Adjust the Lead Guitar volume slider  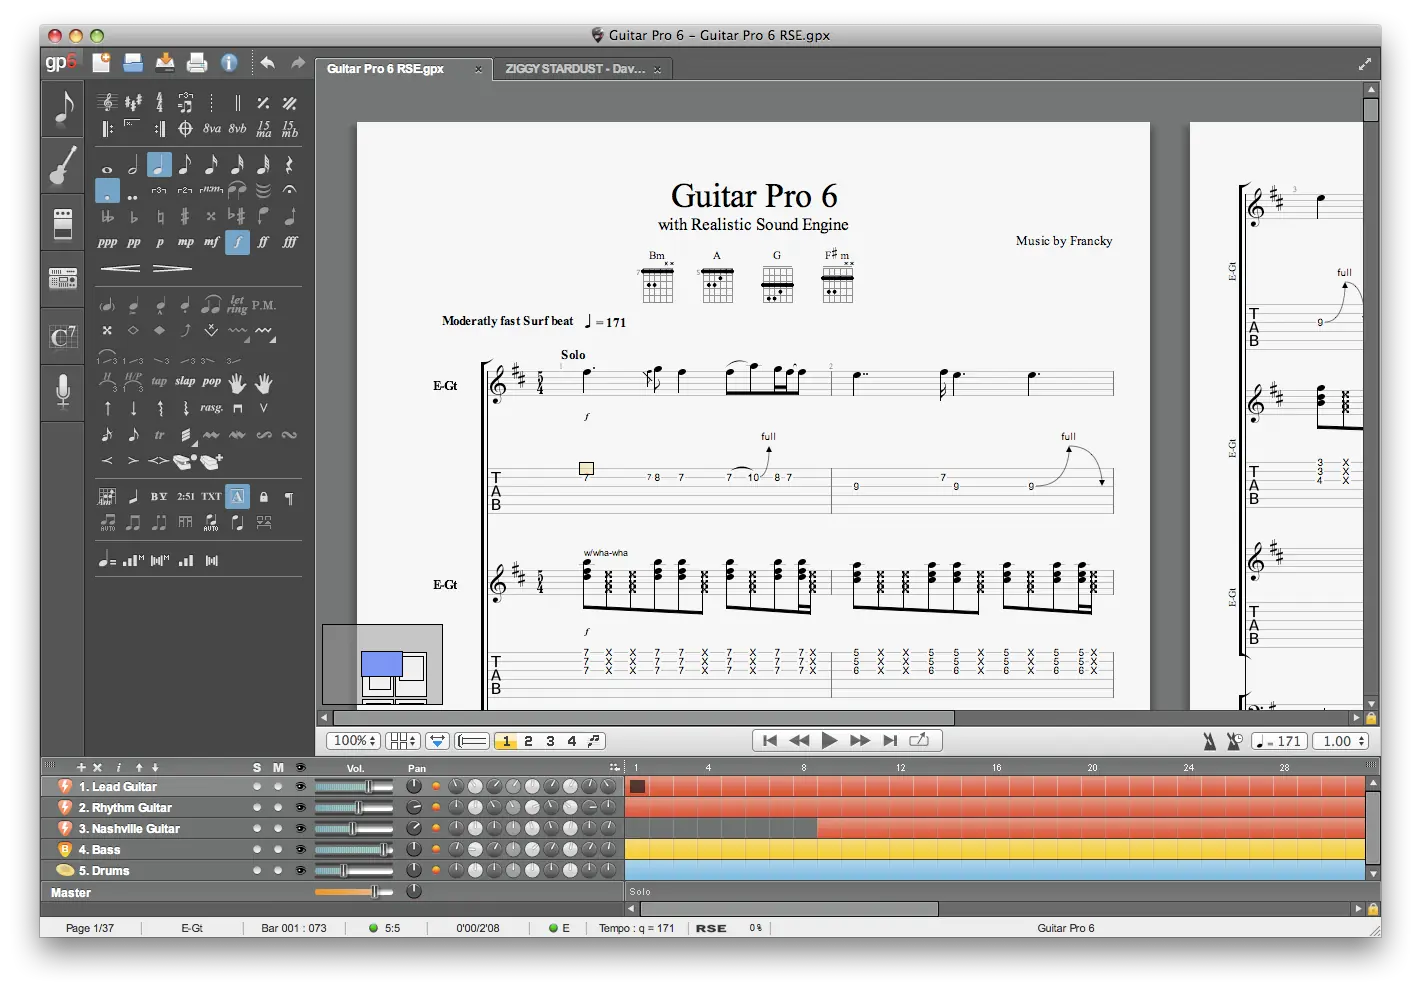coord(354,787)
